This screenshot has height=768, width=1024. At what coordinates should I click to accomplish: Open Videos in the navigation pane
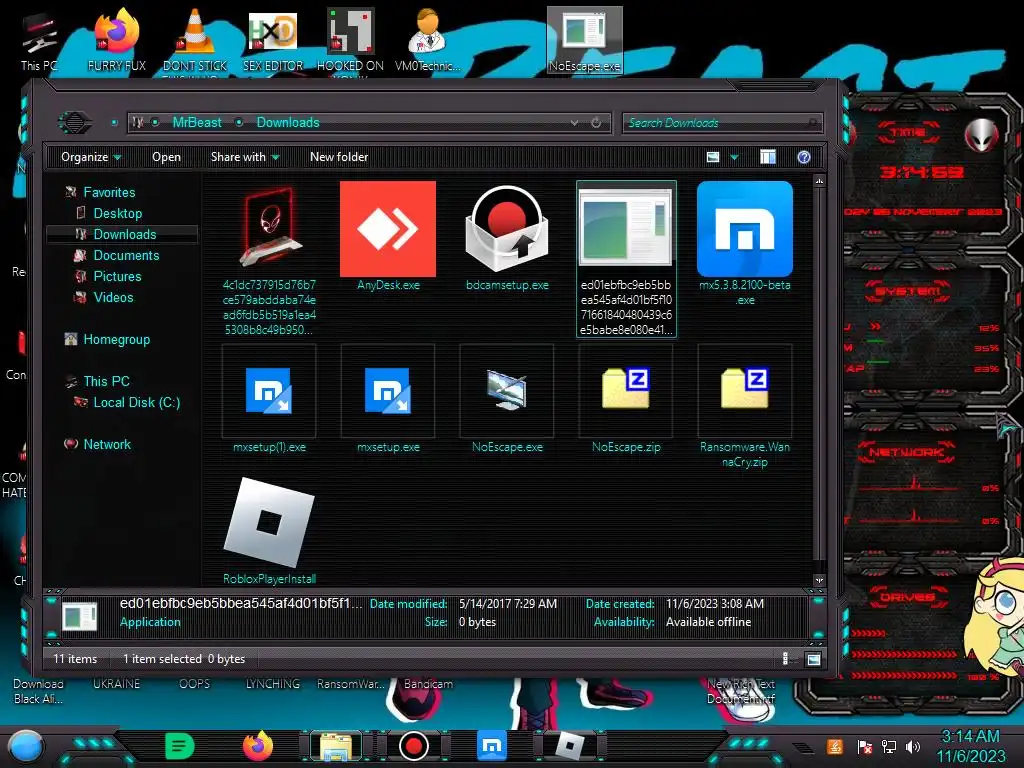(113, 297)
